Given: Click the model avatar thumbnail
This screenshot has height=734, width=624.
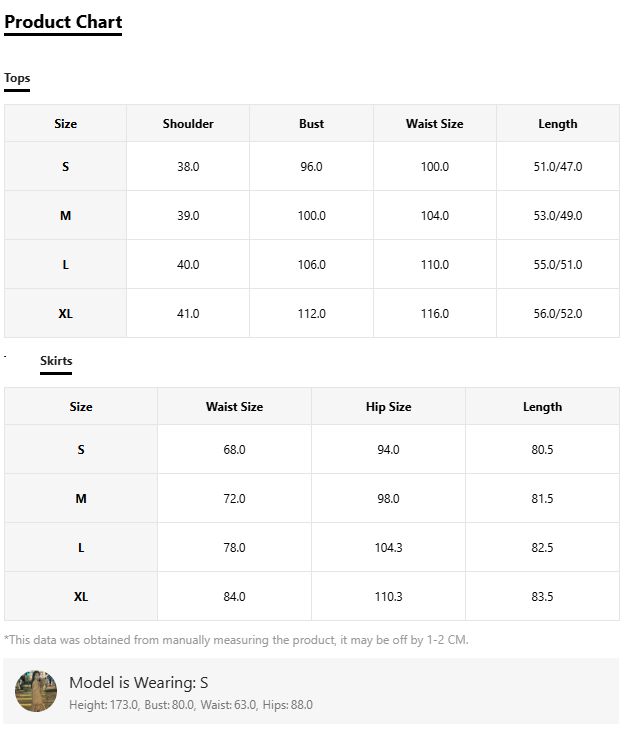Looking at the screenshot, I should (x=36, y=691).
